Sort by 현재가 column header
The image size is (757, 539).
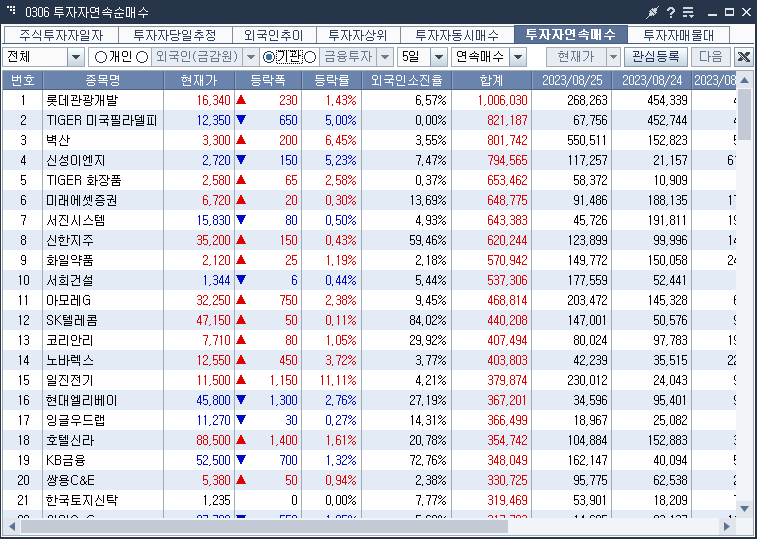(199, 80)
